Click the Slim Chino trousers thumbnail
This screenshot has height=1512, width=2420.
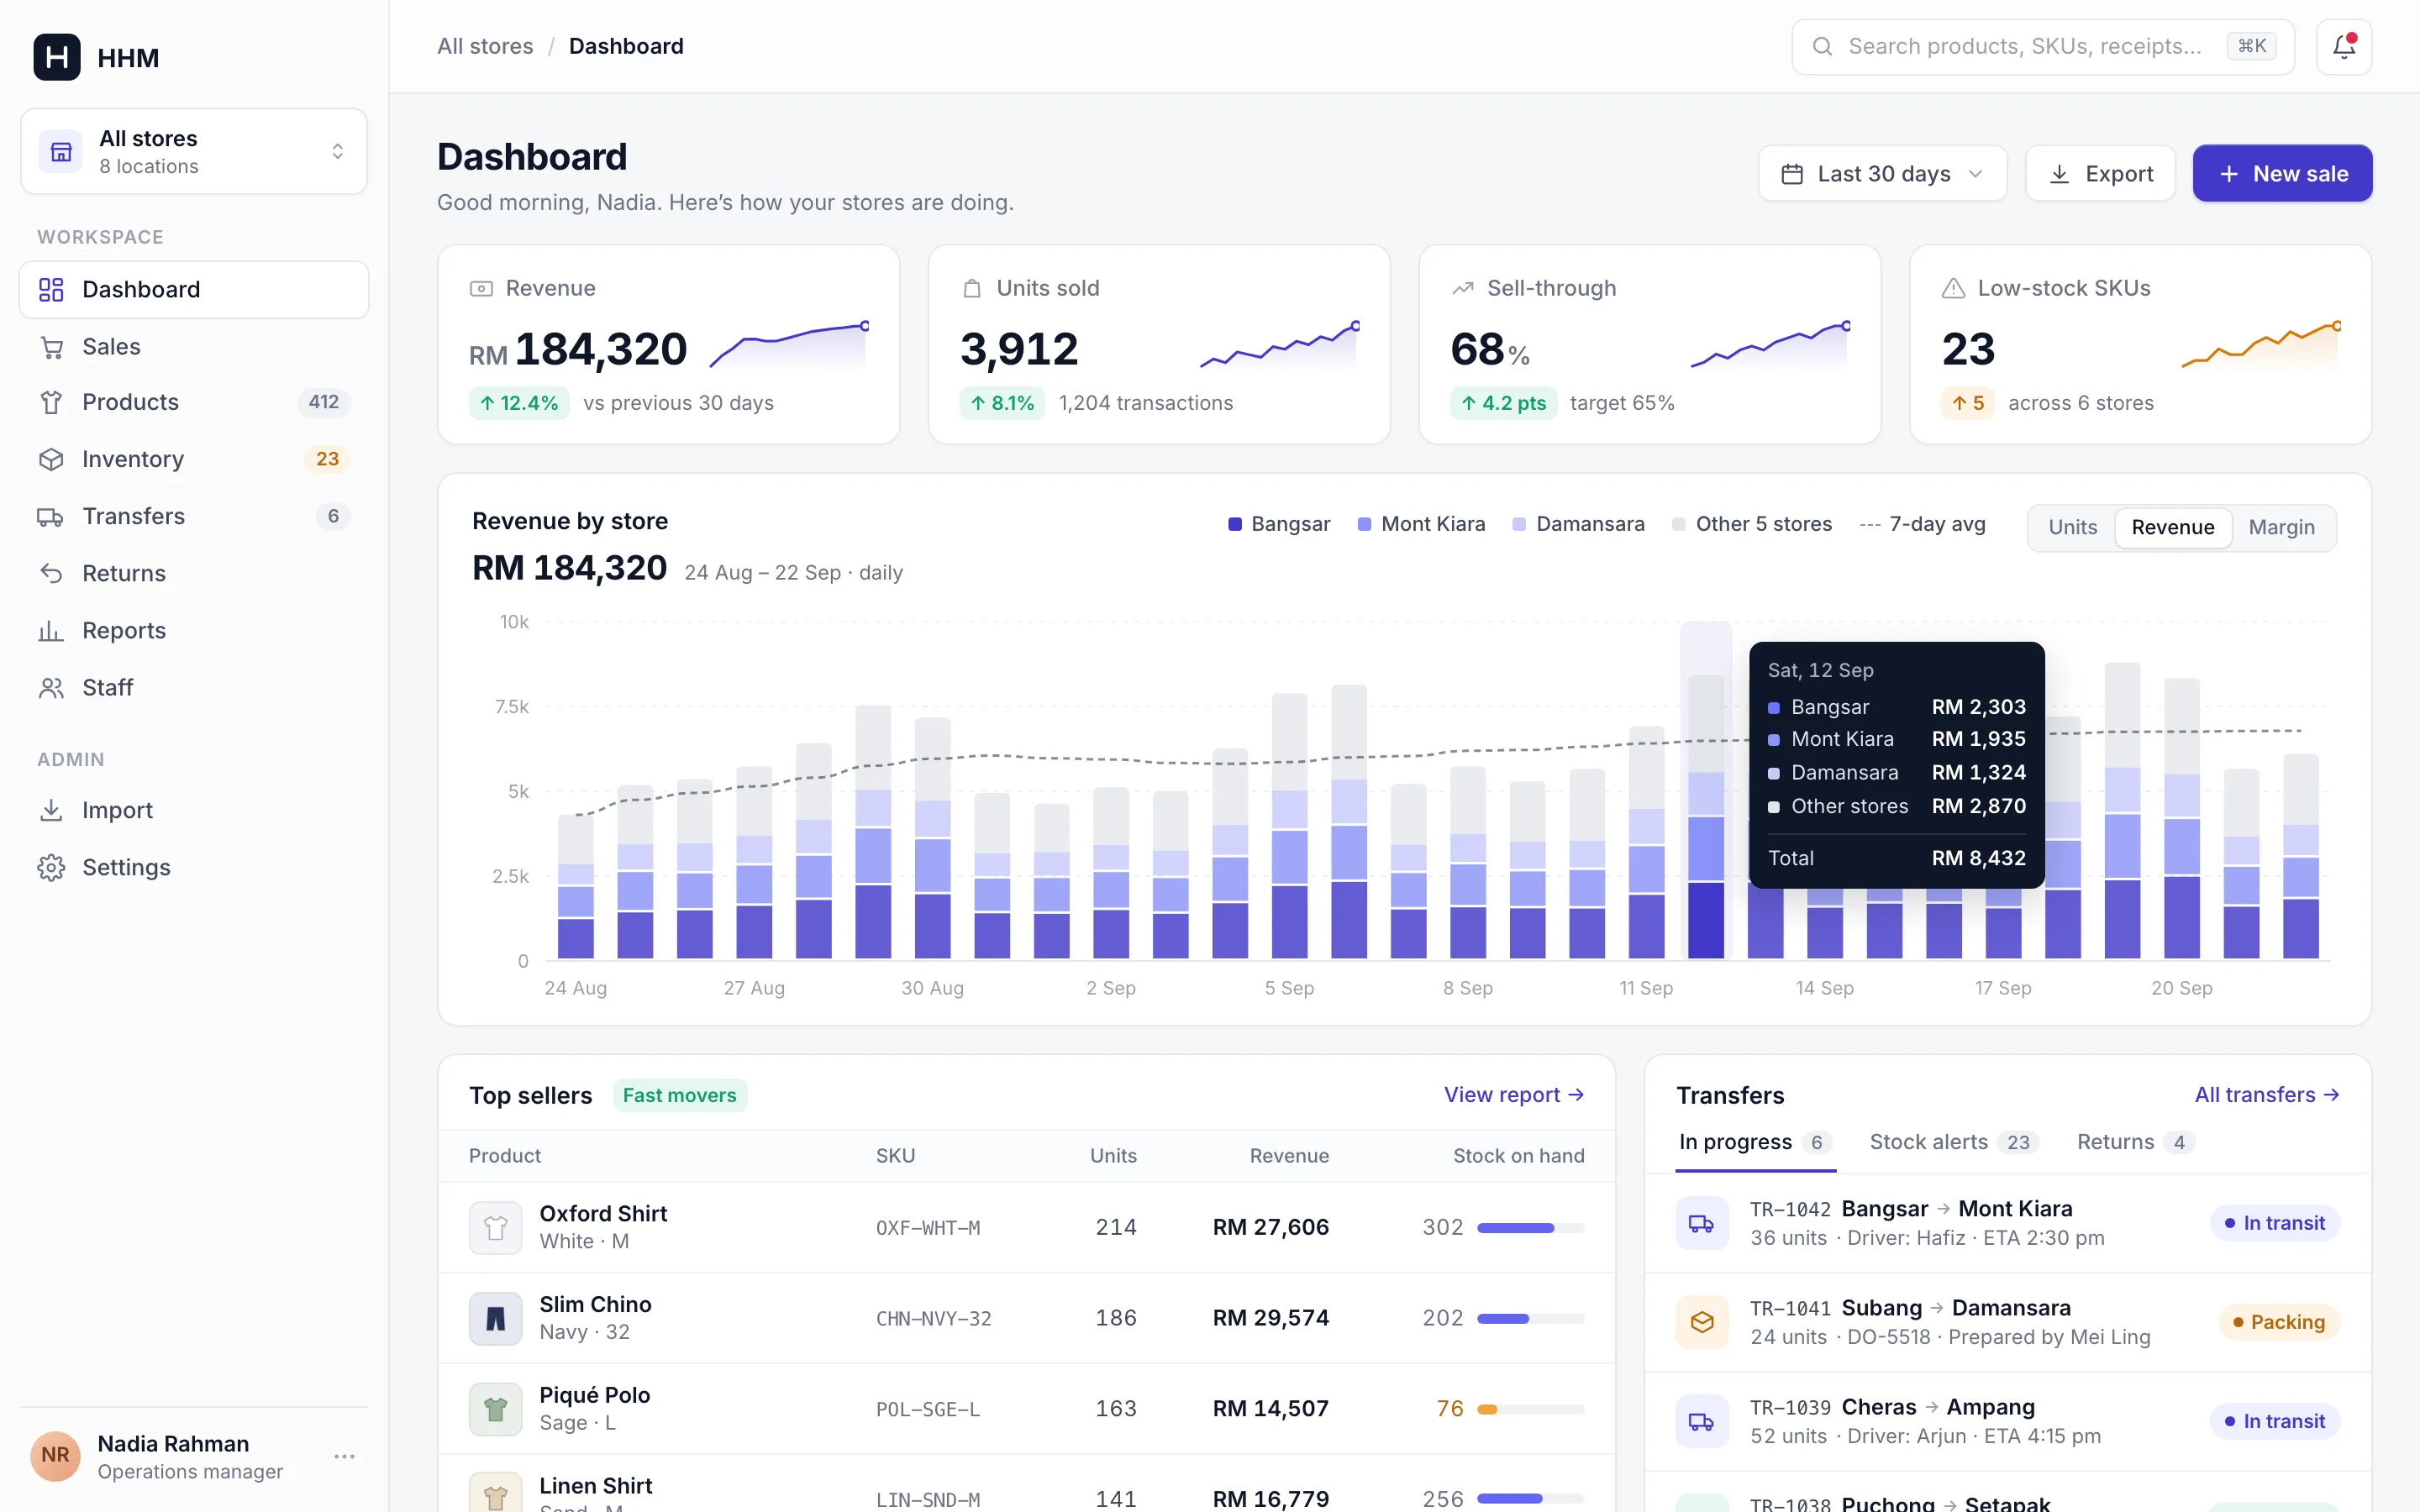pyautogui.click(x=495, y=1318)
